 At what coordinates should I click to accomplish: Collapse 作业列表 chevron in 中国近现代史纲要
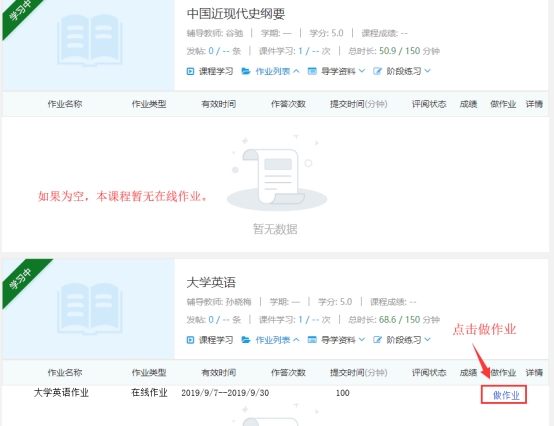[296, 71]
